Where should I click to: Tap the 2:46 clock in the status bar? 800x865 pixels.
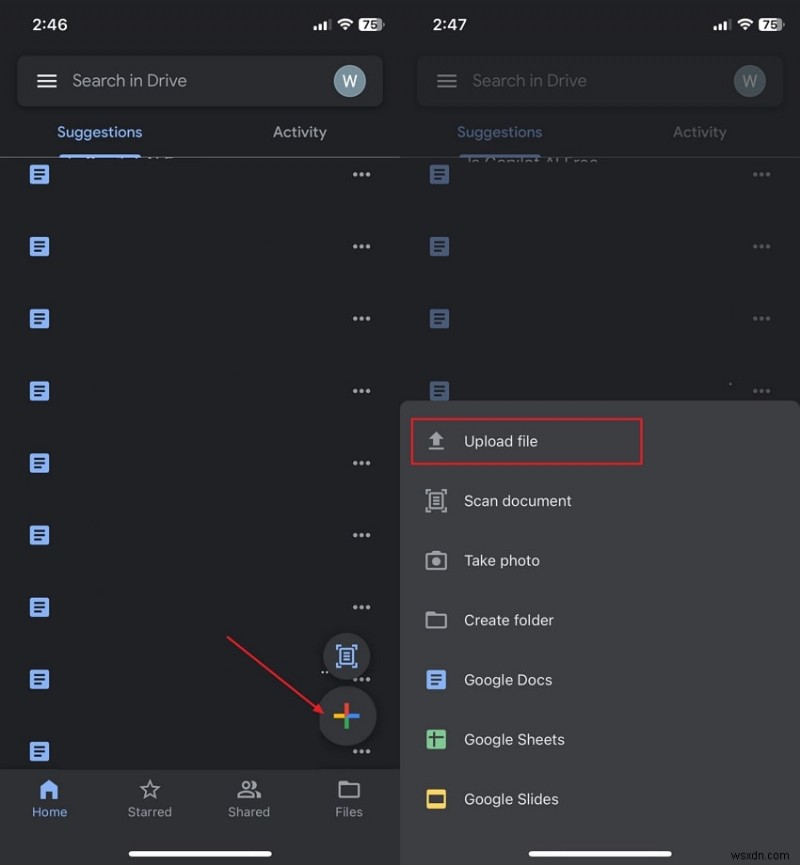(50, 25)
